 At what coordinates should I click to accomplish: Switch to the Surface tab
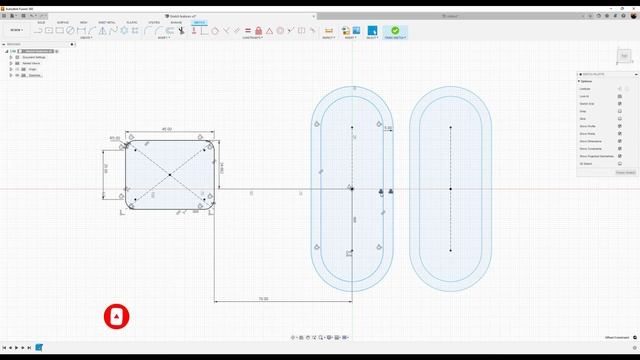click(63, 22)
